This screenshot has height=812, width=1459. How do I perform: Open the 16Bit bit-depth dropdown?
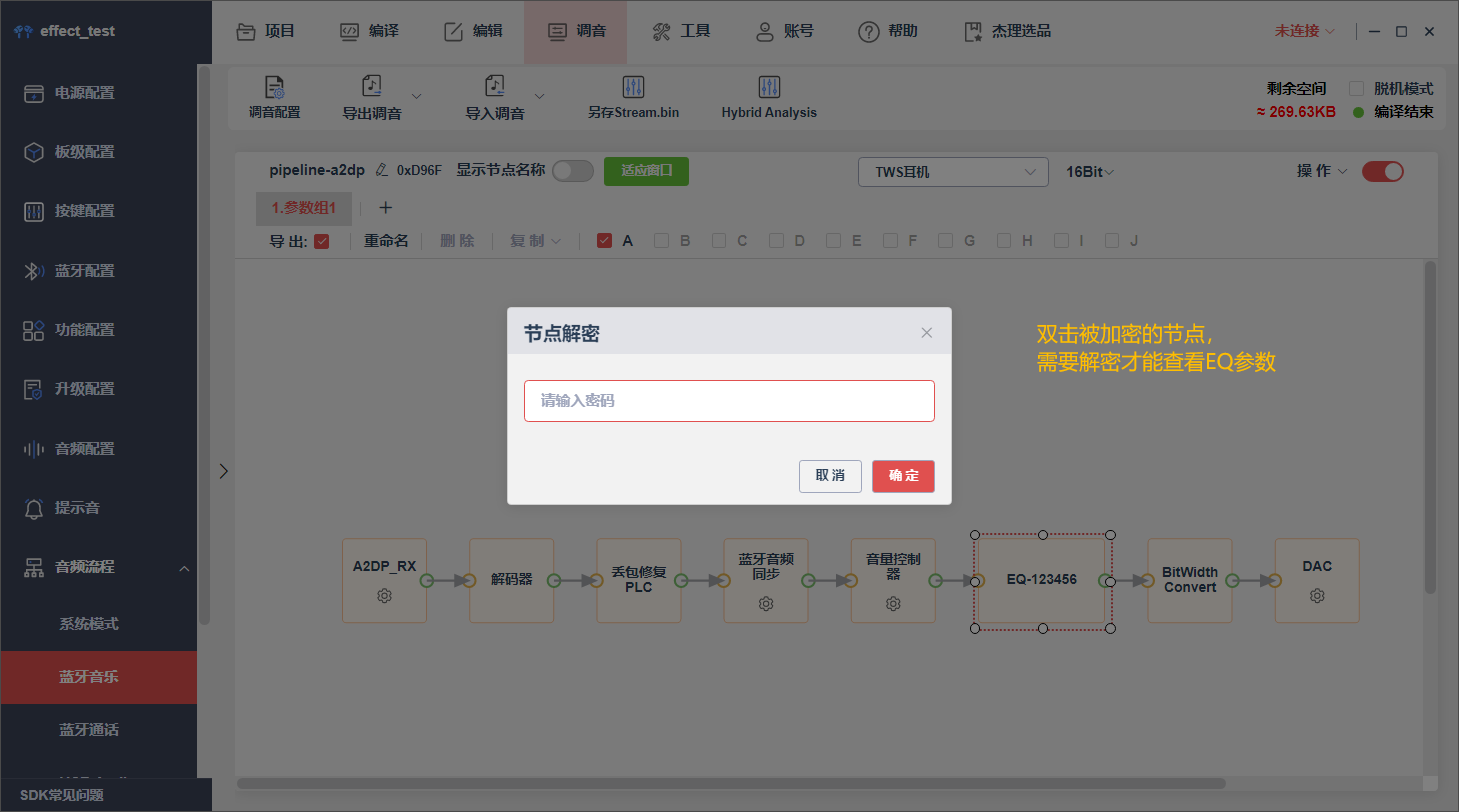(1090, 172)
